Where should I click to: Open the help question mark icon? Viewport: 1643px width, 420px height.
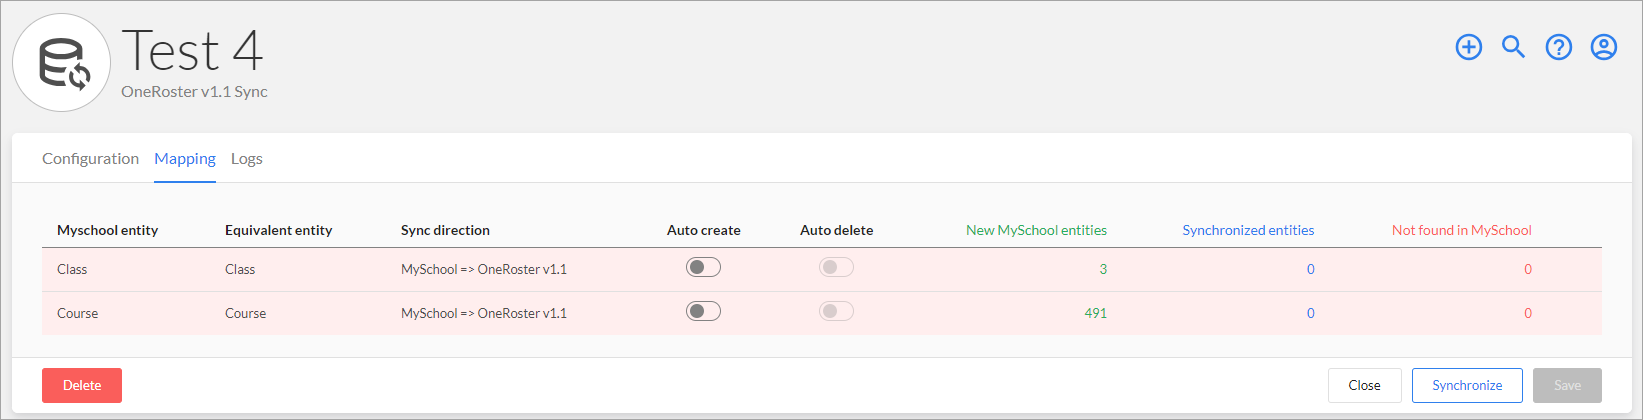(1558, 47)
